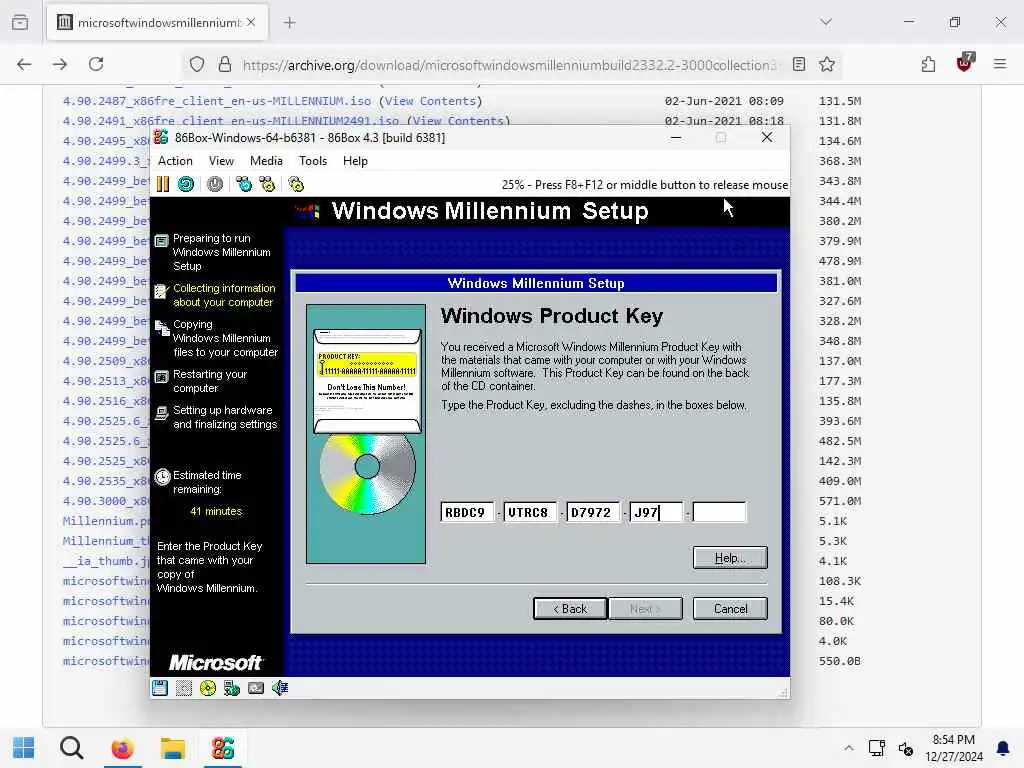The image size is (1024, 768).
Task: Open the Firefox hamburger menu
Action: pyautogui.click(x=1000, y=64)
